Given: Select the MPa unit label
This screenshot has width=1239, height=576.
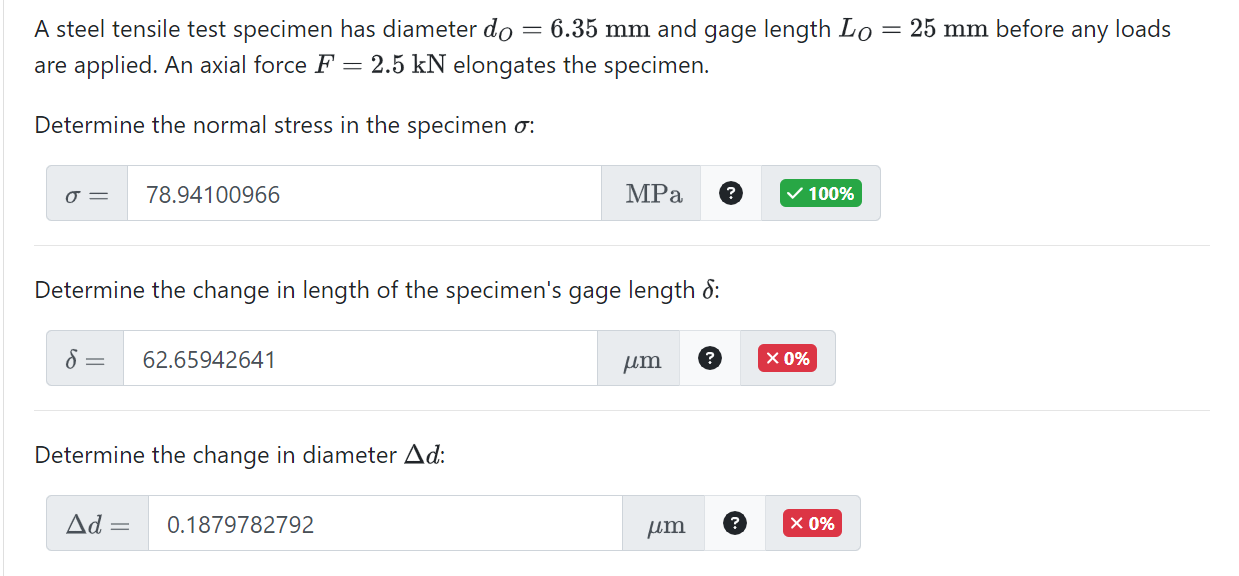Looking at the screenshot, I should (651, 192).
